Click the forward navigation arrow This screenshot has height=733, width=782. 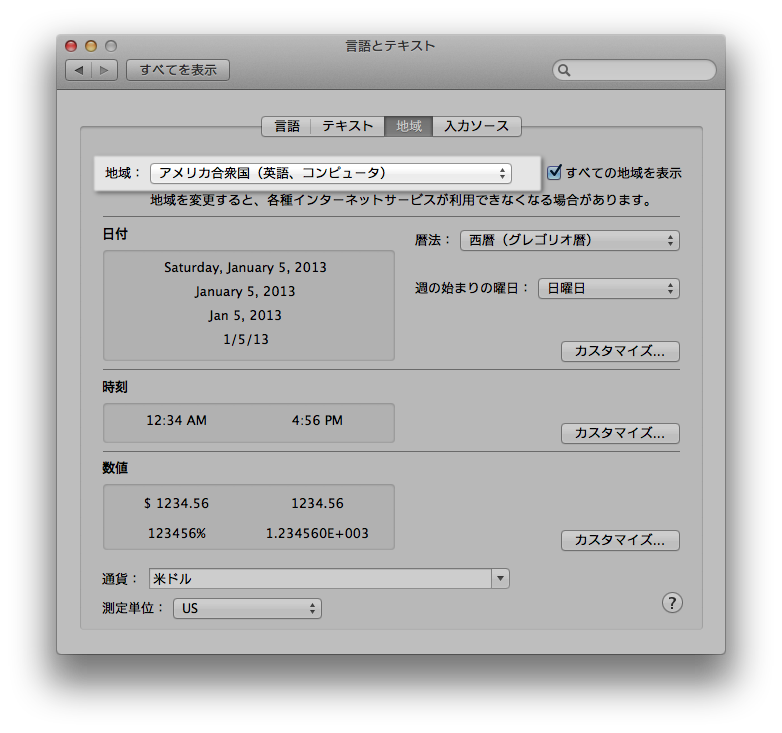[x=104, y=70]
